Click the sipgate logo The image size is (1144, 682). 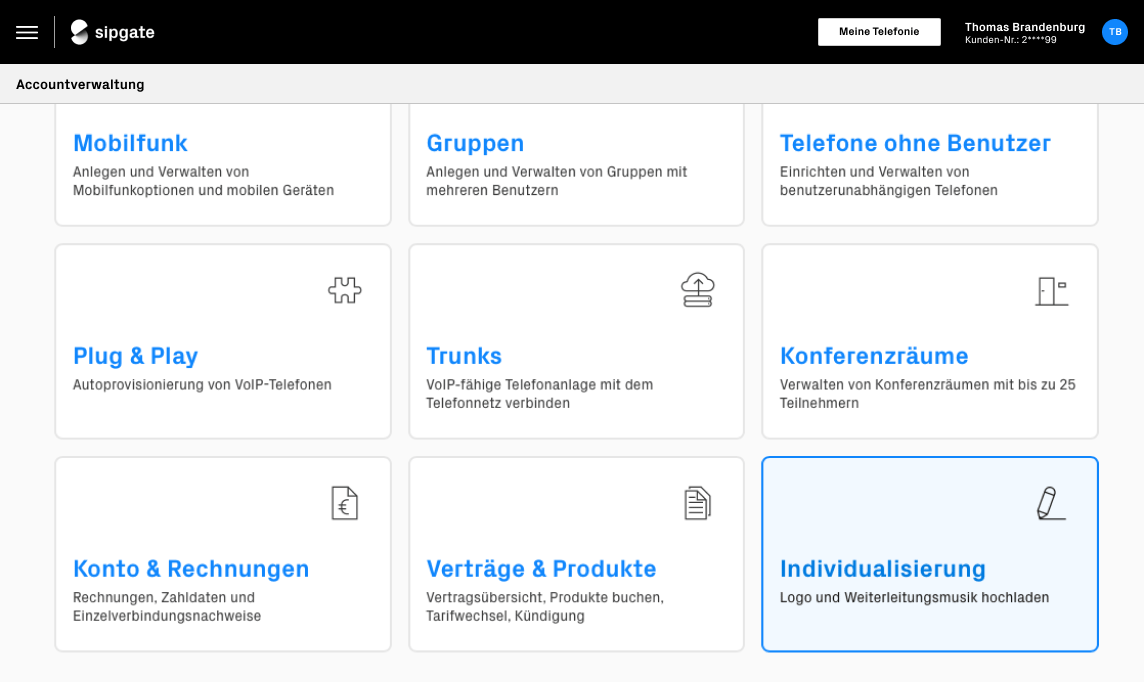112,32
